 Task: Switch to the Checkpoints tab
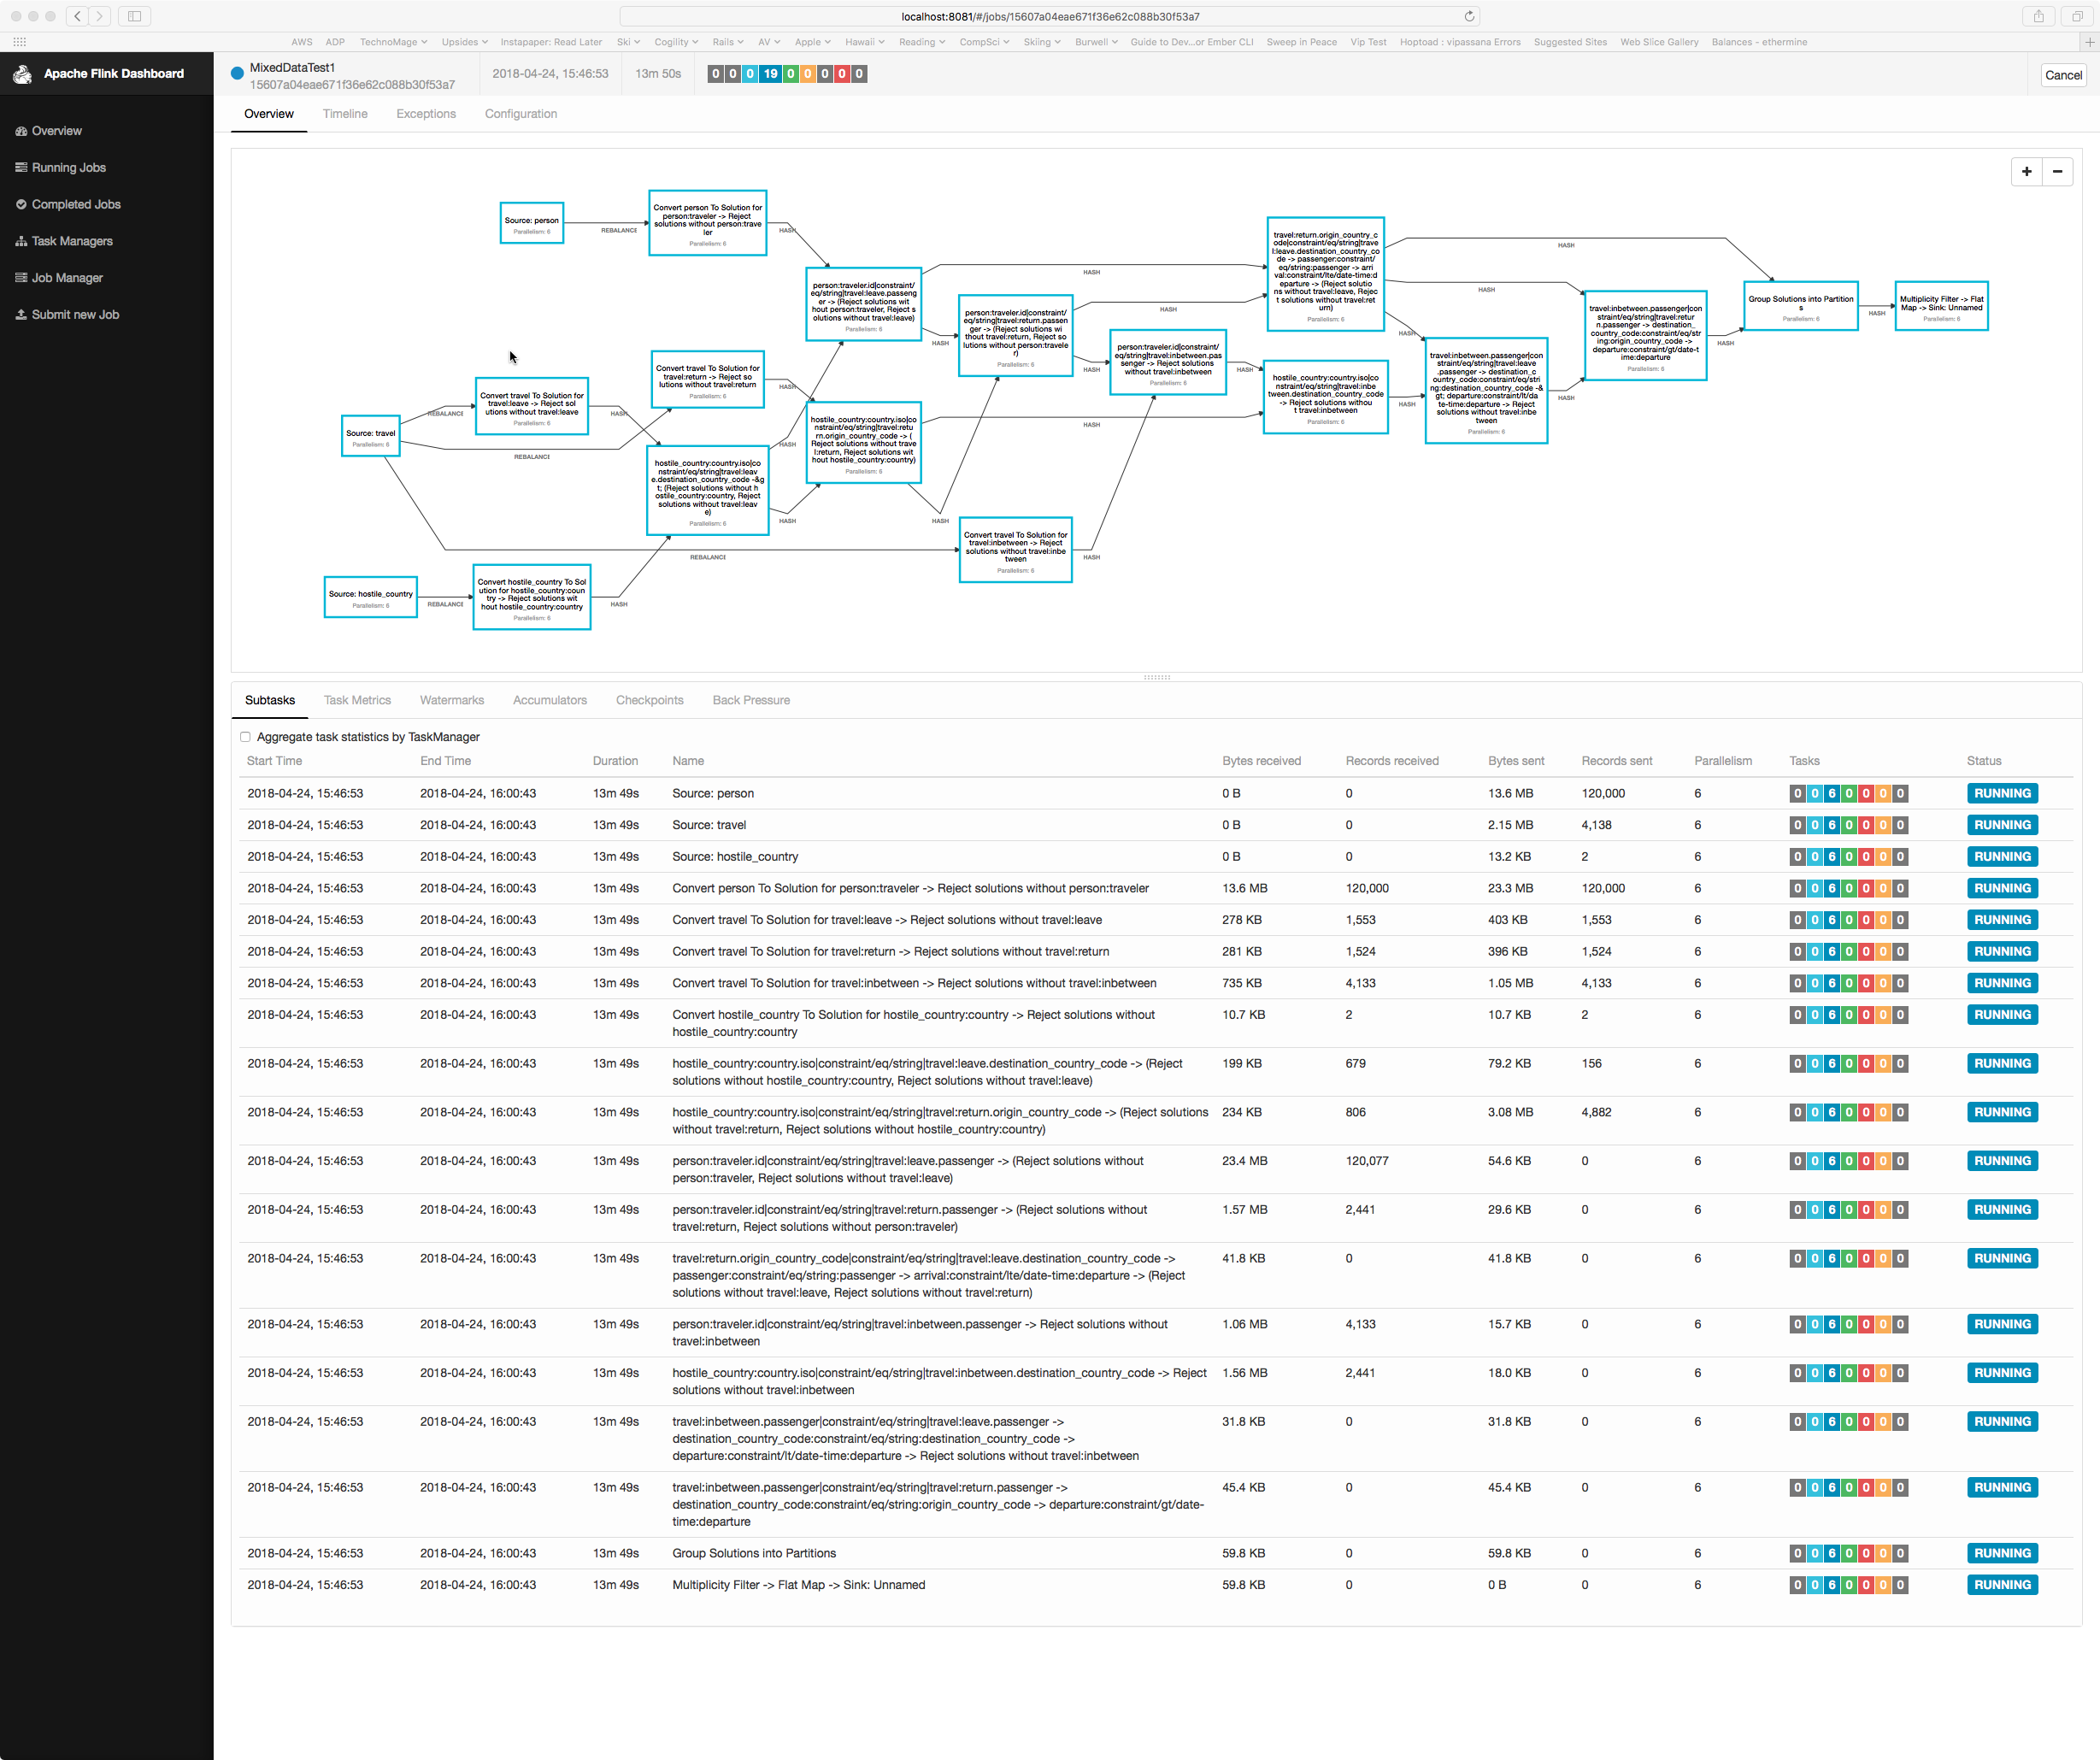pyautogui.click(x=649, y=700)
